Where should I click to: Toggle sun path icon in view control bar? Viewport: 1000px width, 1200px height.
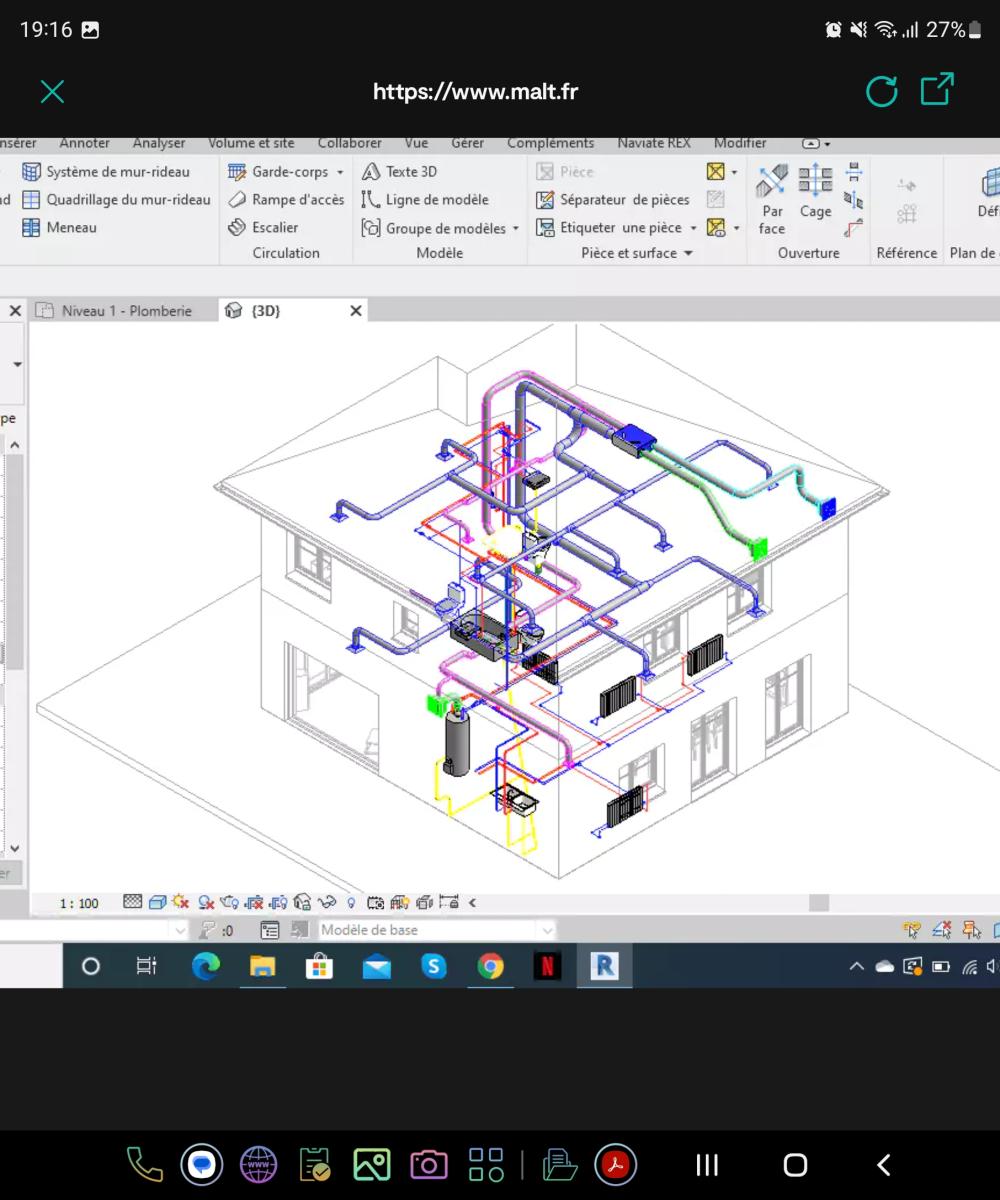point(181,902)
